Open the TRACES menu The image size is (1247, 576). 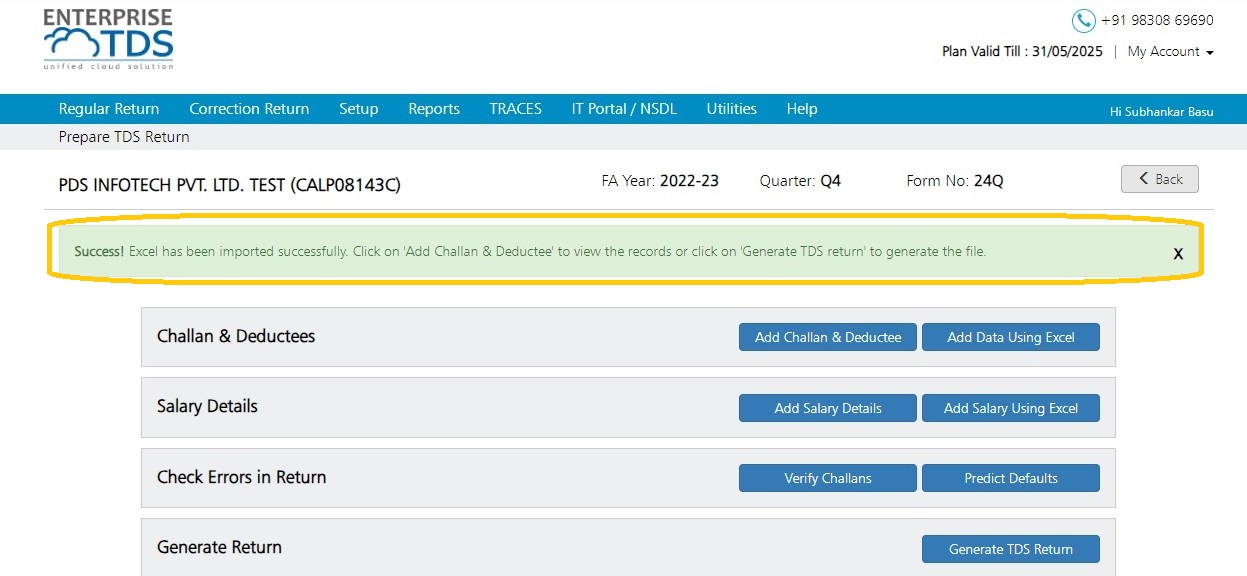point(515,109)
